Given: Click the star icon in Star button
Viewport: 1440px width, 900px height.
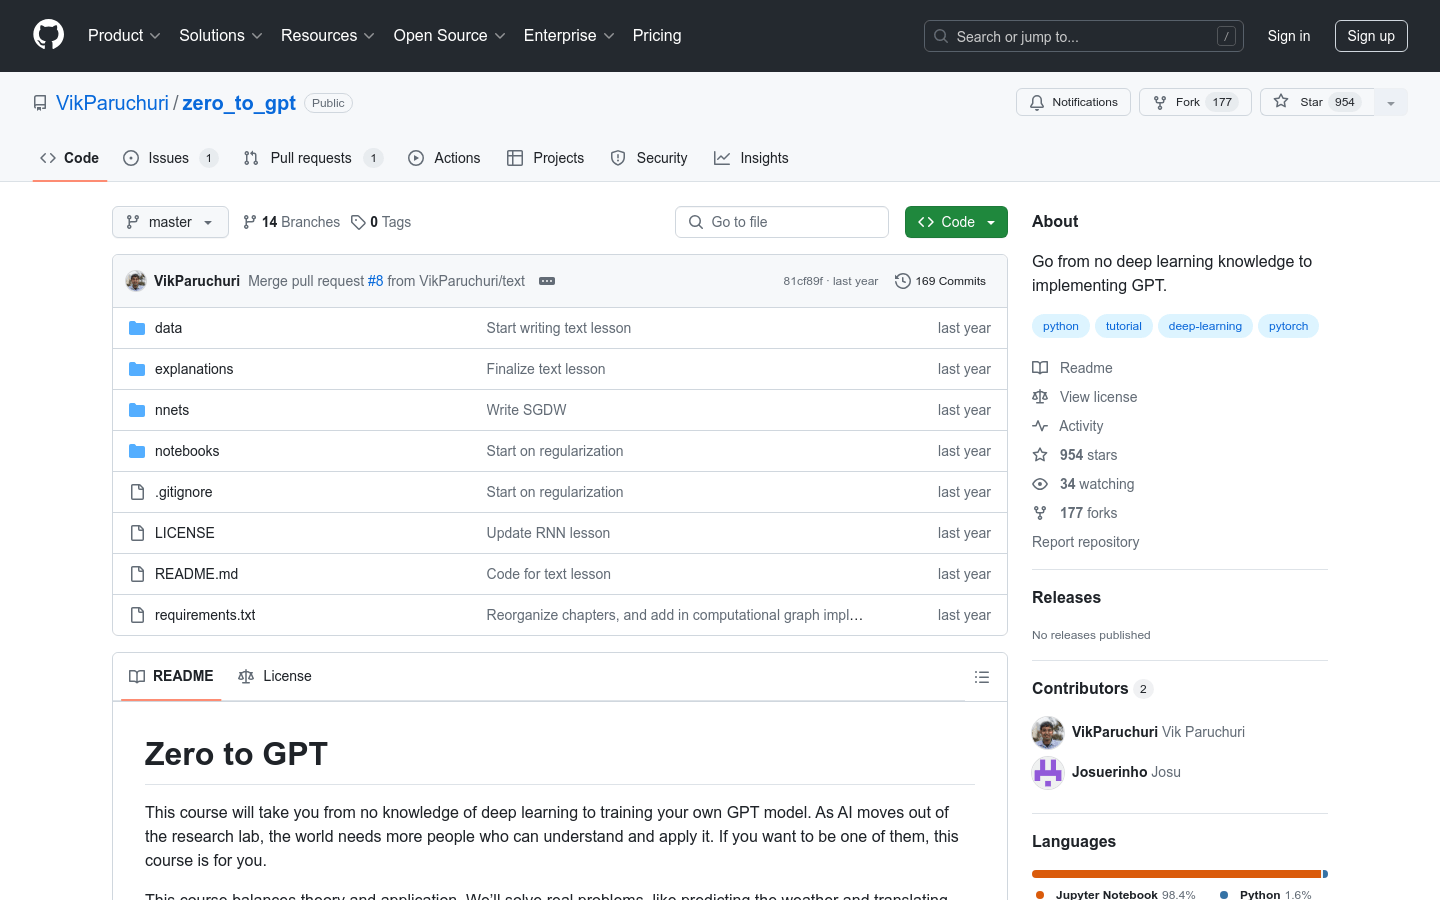Looking at the screenshot, I should click(x=1281, y=102).
